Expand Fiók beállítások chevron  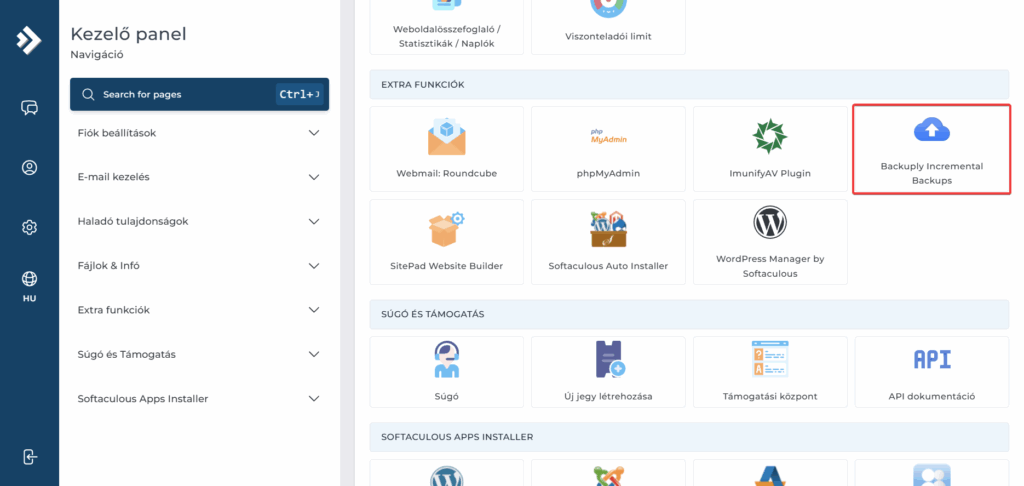314,133
